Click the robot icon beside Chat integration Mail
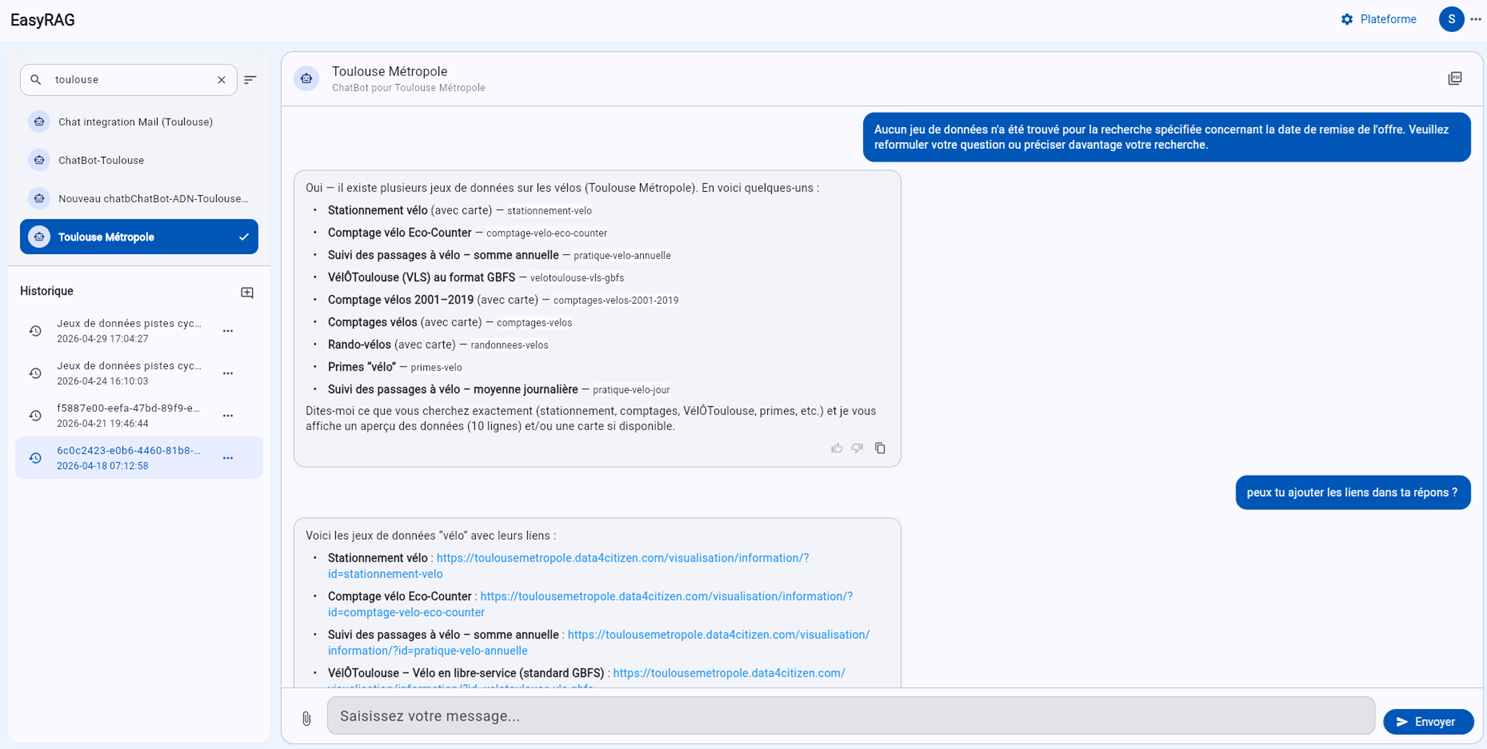 [39, 122]
